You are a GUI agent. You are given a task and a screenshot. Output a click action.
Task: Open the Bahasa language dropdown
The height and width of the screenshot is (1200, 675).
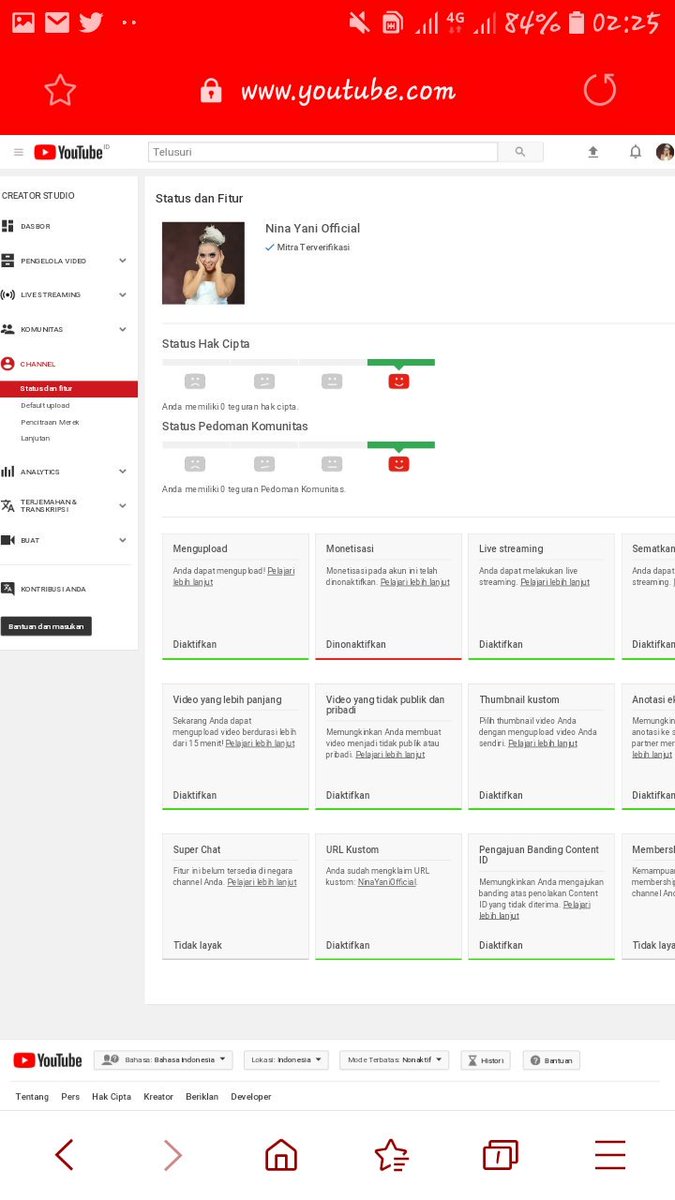click(x=164, y=1060)
